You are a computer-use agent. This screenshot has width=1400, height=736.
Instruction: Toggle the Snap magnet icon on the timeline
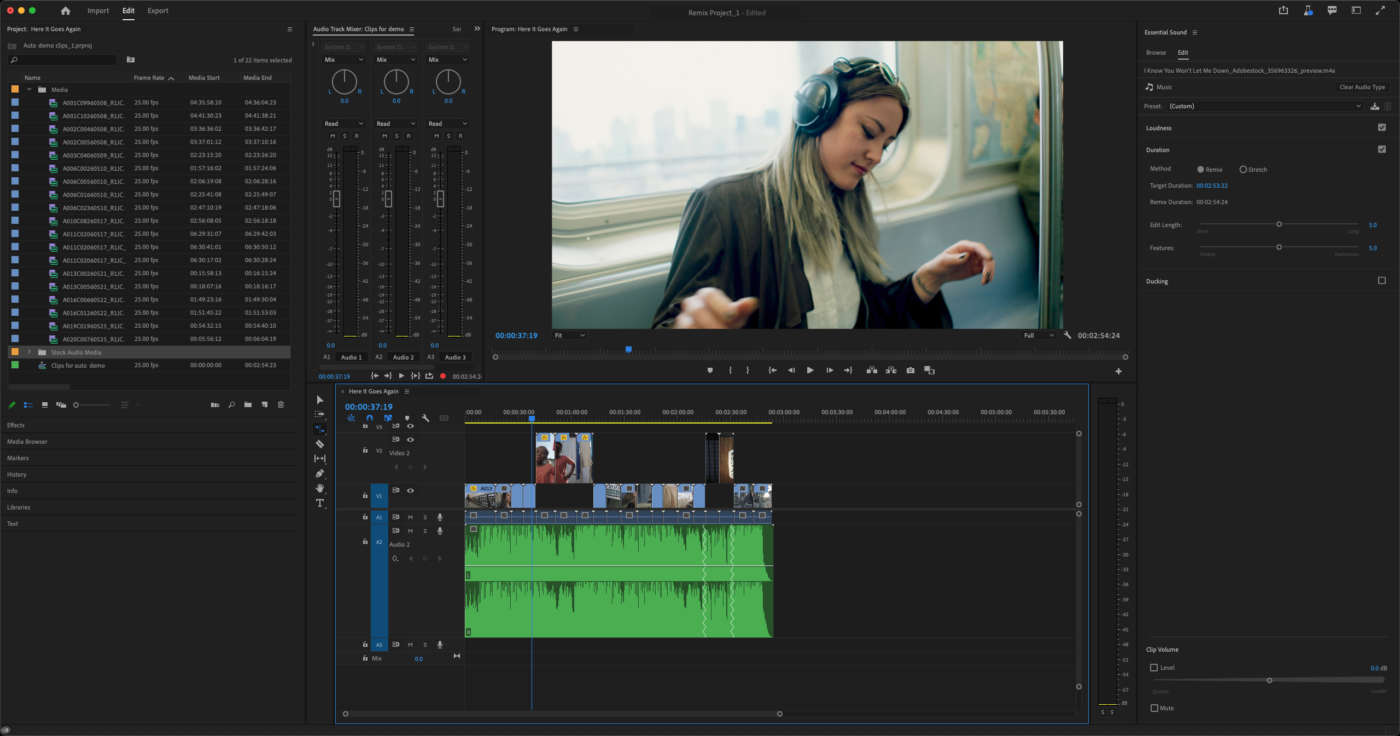[369, 418]
